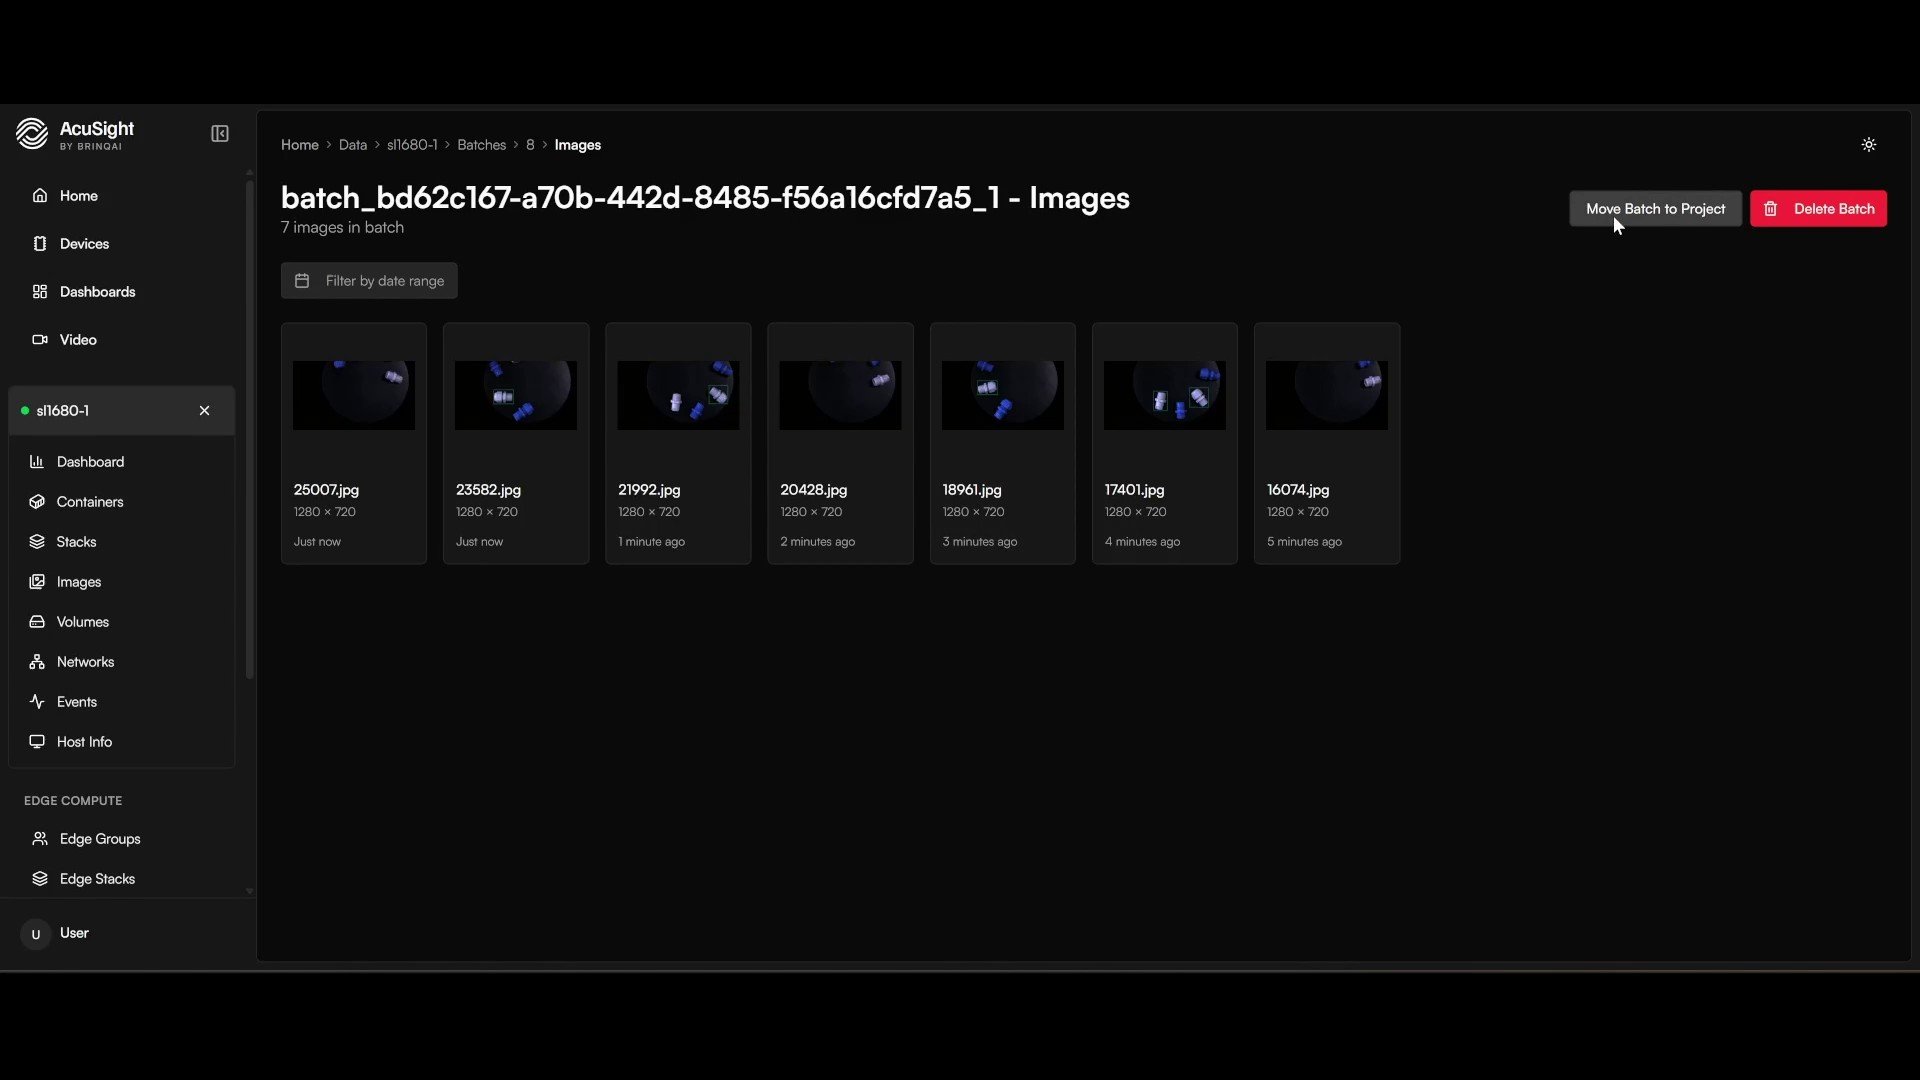Image resolution: width=1920 pixels, height=1080 pixels.
Task: Open the 23582.jpg image thumbnail
Action: (x=516, y=395)
